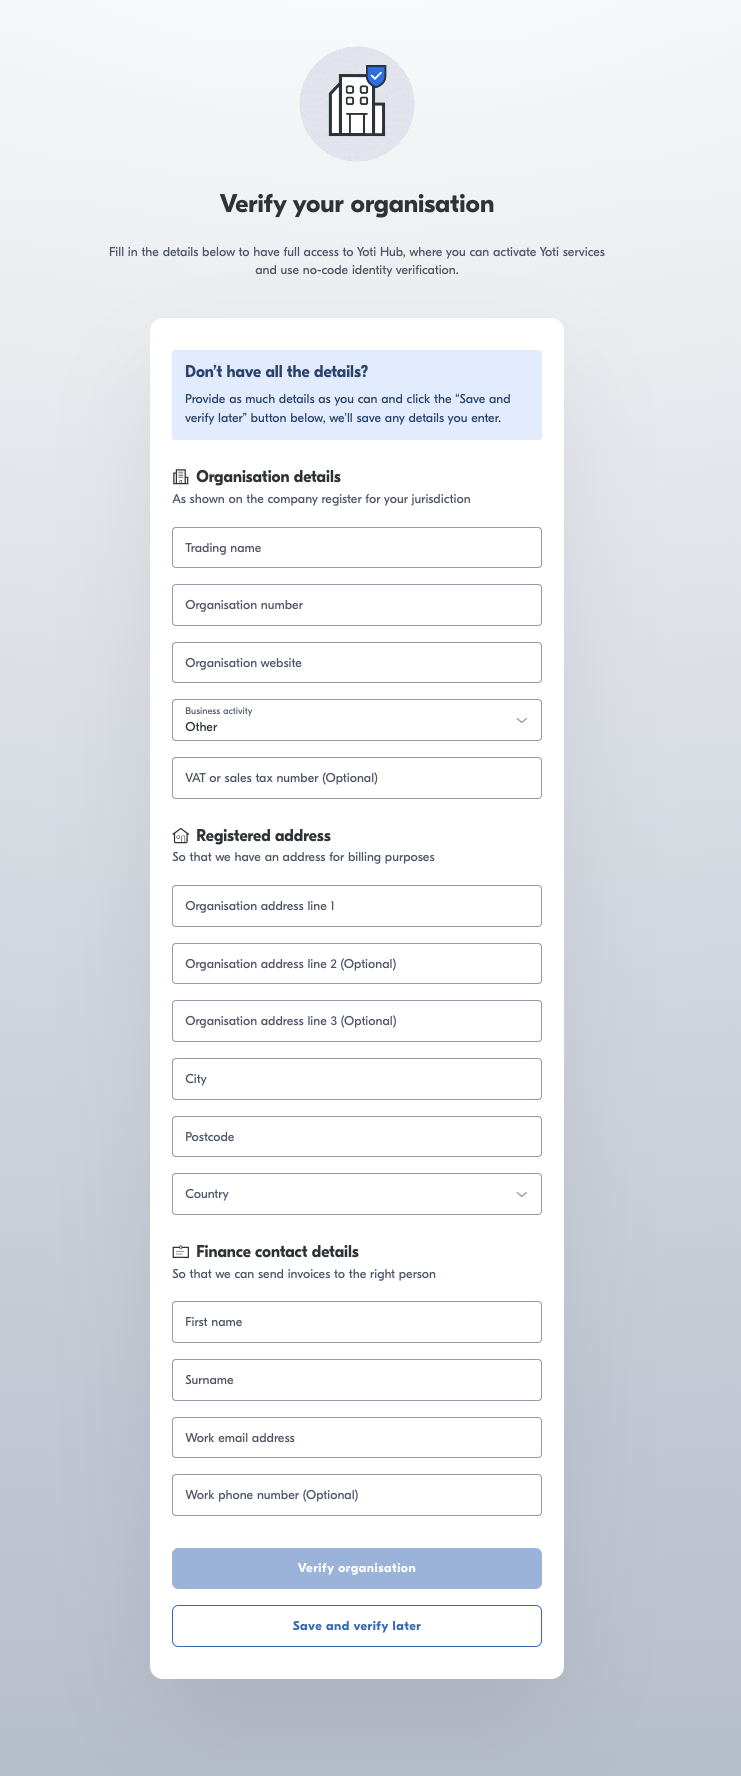Click Organisation address line 2 field
Viewport: 741px width, 1776px height.
(356, 964)
